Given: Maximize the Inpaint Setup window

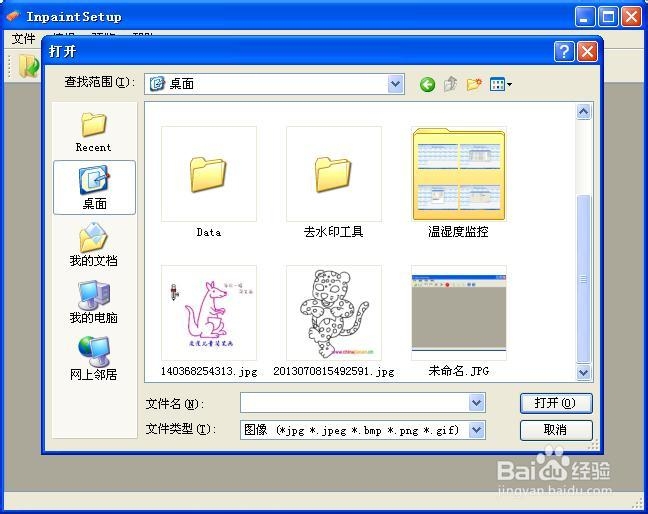Looking at the screenshot, I should click(x=608, y=17).
